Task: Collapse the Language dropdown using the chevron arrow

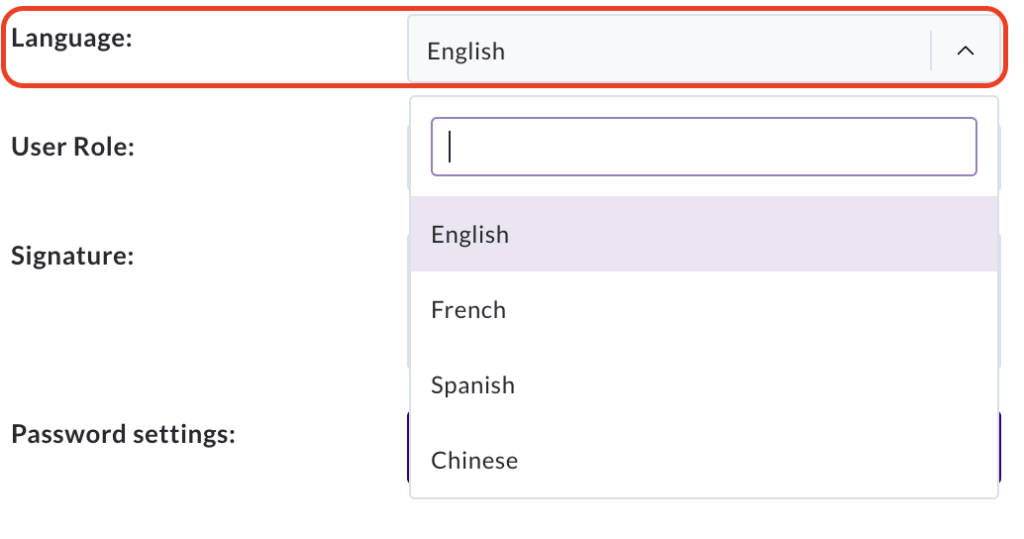Action: tap(965, 50)
